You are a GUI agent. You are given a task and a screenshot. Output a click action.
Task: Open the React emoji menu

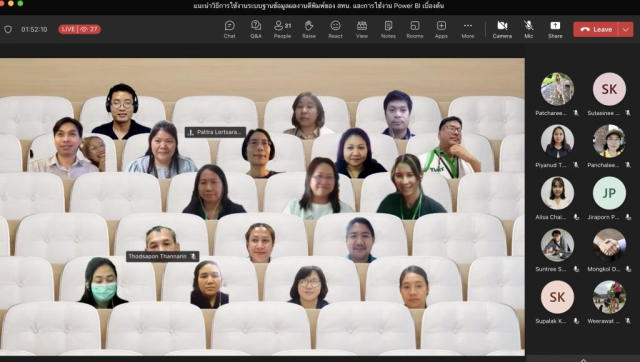(335, 29)
